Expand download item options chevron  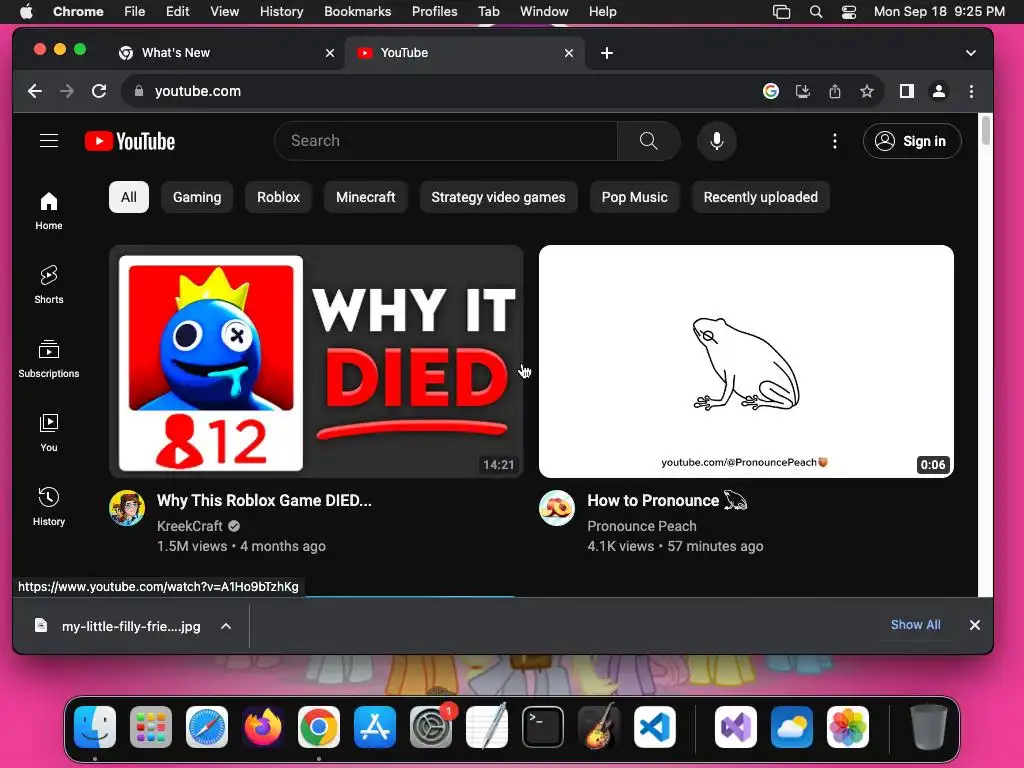point(226,626)
